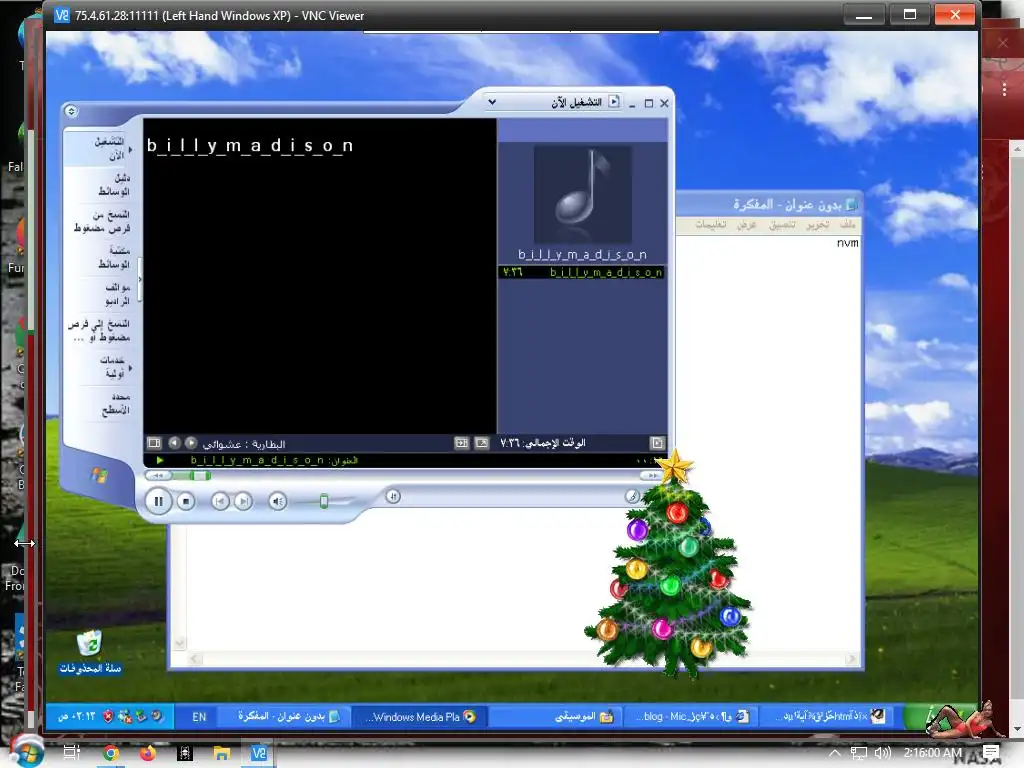Toggle the playlist pane icon

(657, 443)
